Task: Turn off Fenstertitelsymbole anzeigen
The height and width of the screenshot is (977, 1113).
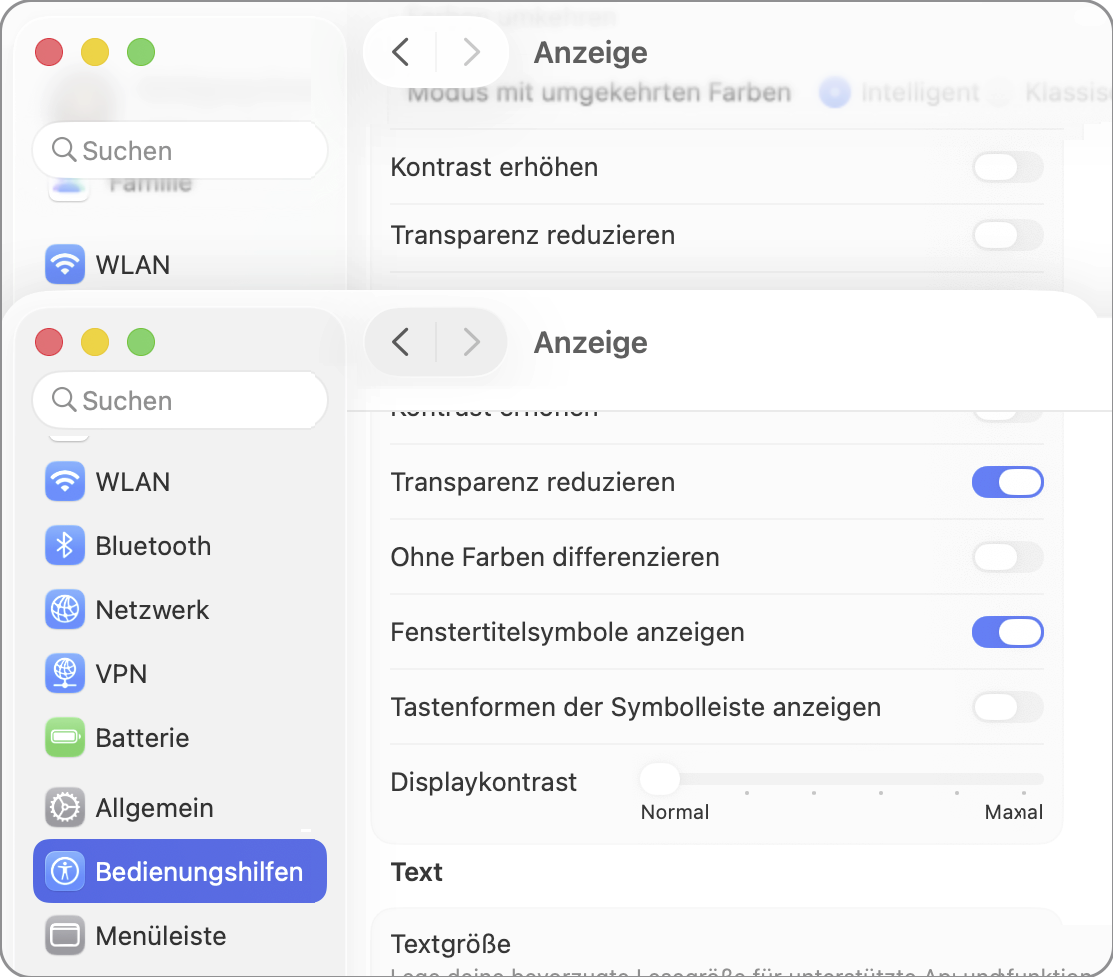Action: click(1007, 632)
